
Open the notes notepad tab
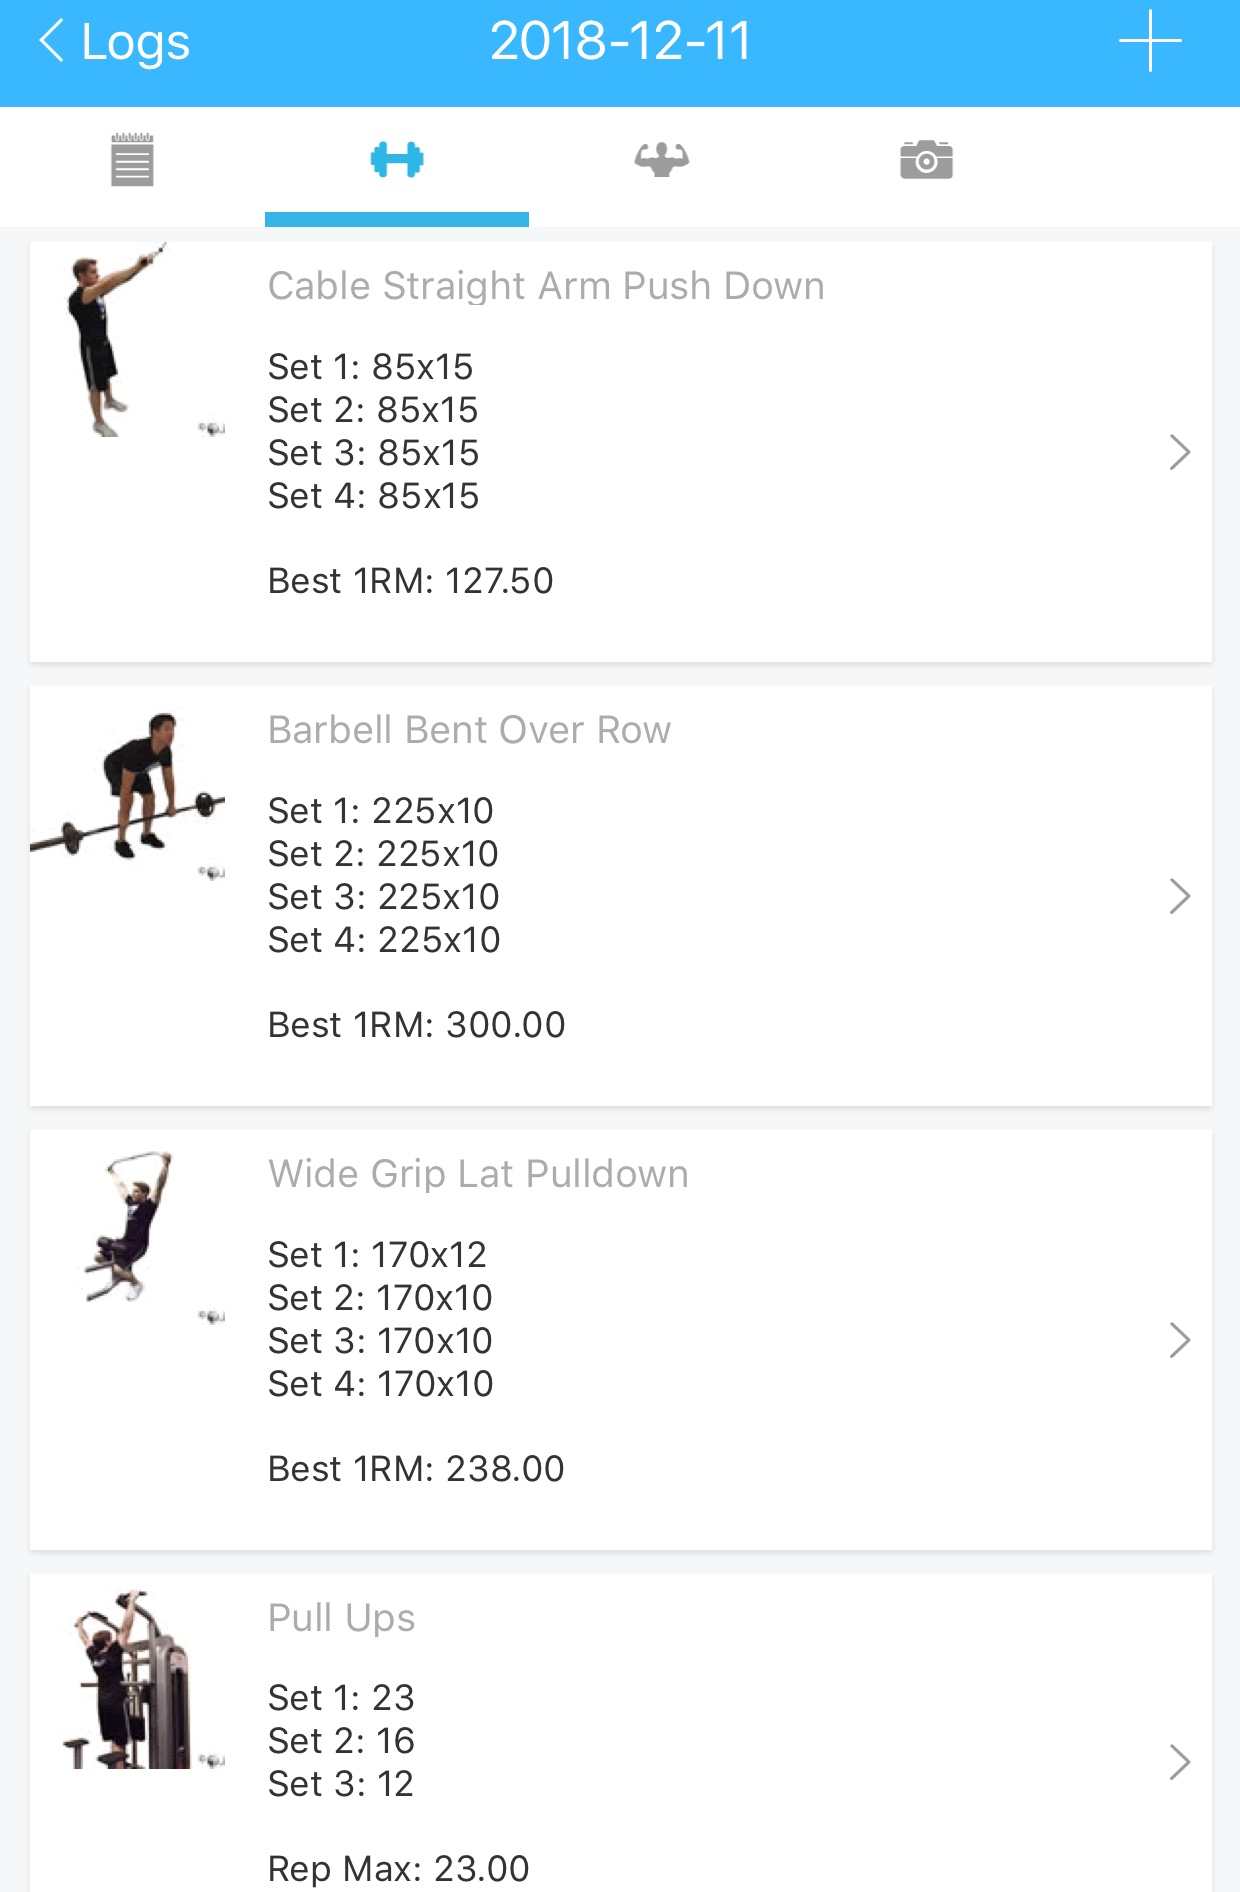coord(132,160)
